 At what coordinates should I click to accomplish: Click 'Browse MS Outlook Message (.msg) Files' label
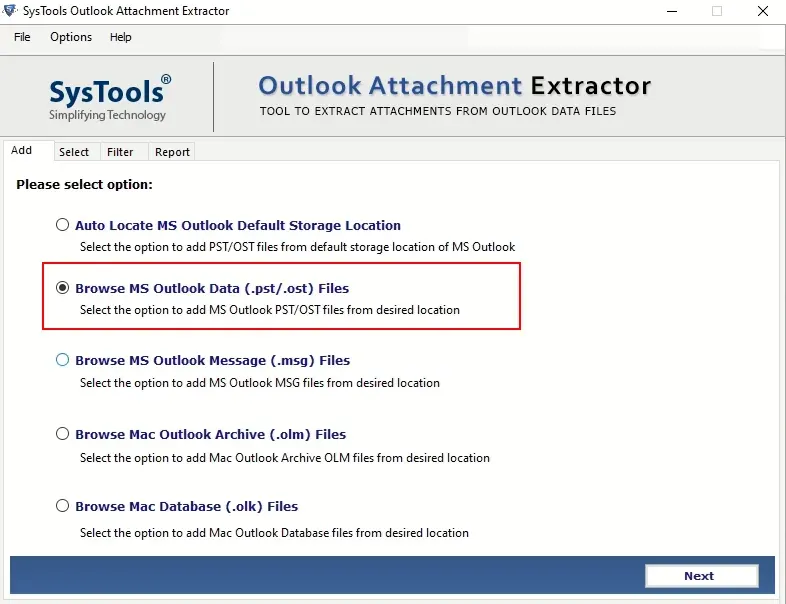(213, 360)
